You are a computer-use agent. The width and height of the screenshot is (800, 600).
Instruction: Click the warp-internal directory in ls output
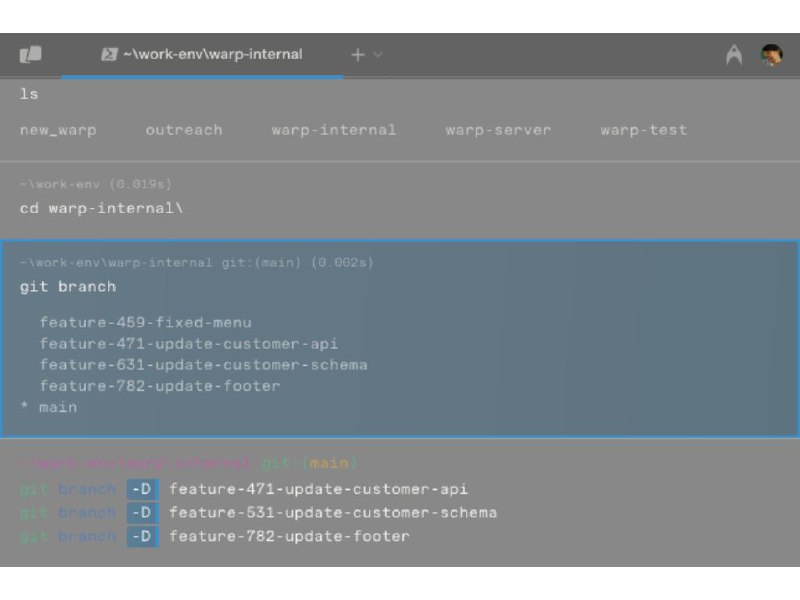pyautogui.click(x=334, y=130)
